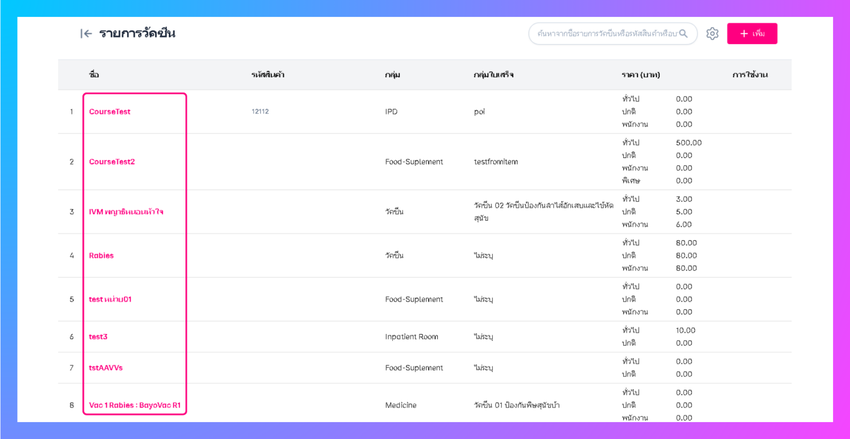
Task: Click the Inpatient Room group cell
Action: click(413, 337)
